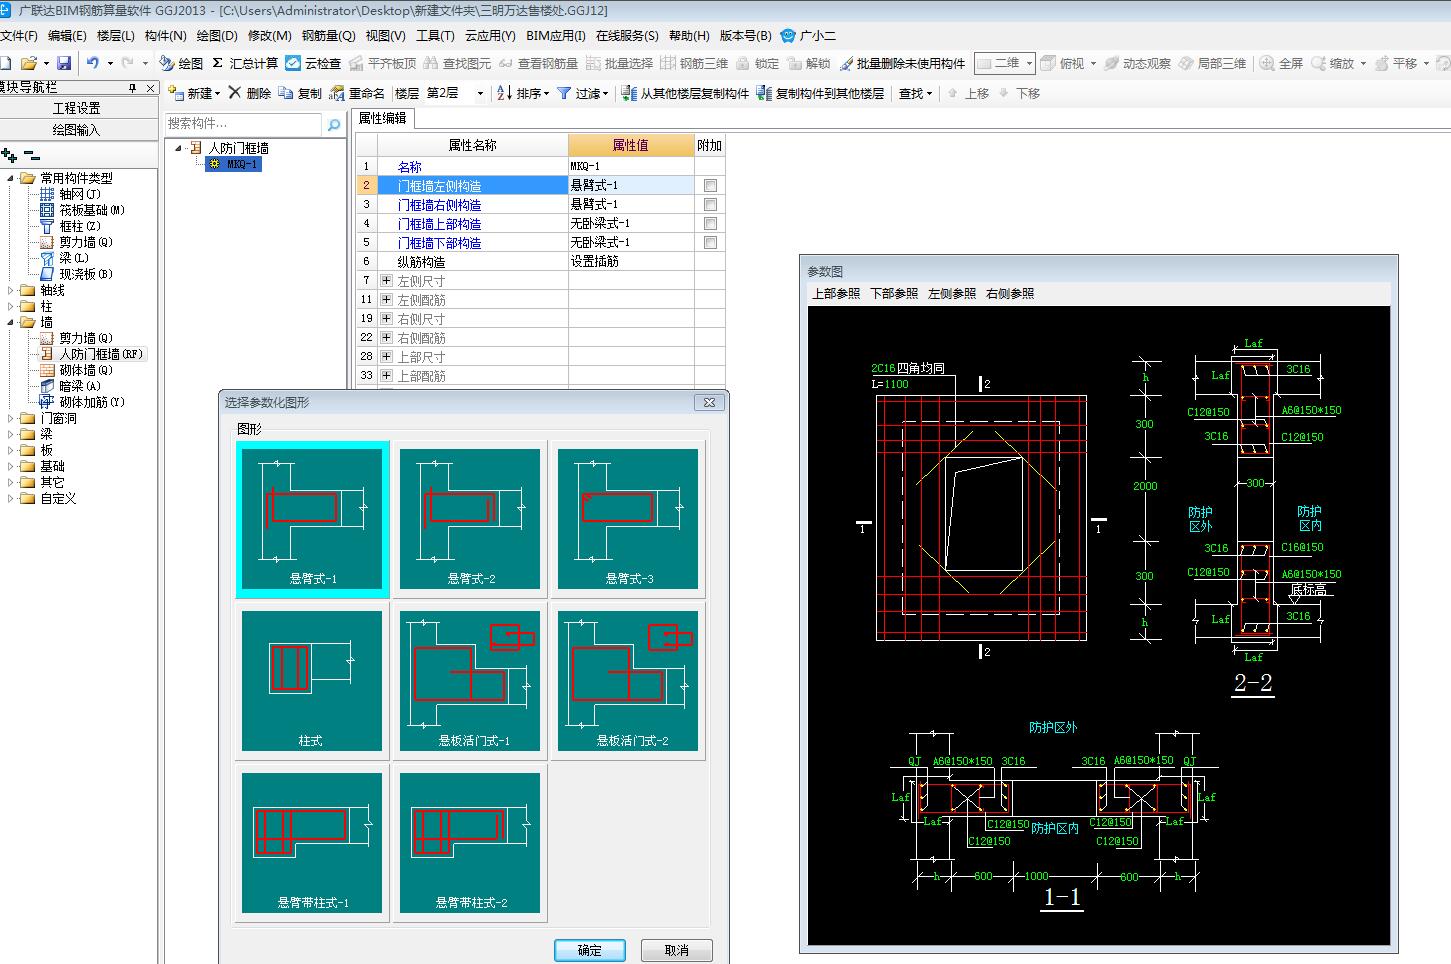Confirm selection with 确定 button
The width and height of the screenshot is (1451, 964).
590,950
